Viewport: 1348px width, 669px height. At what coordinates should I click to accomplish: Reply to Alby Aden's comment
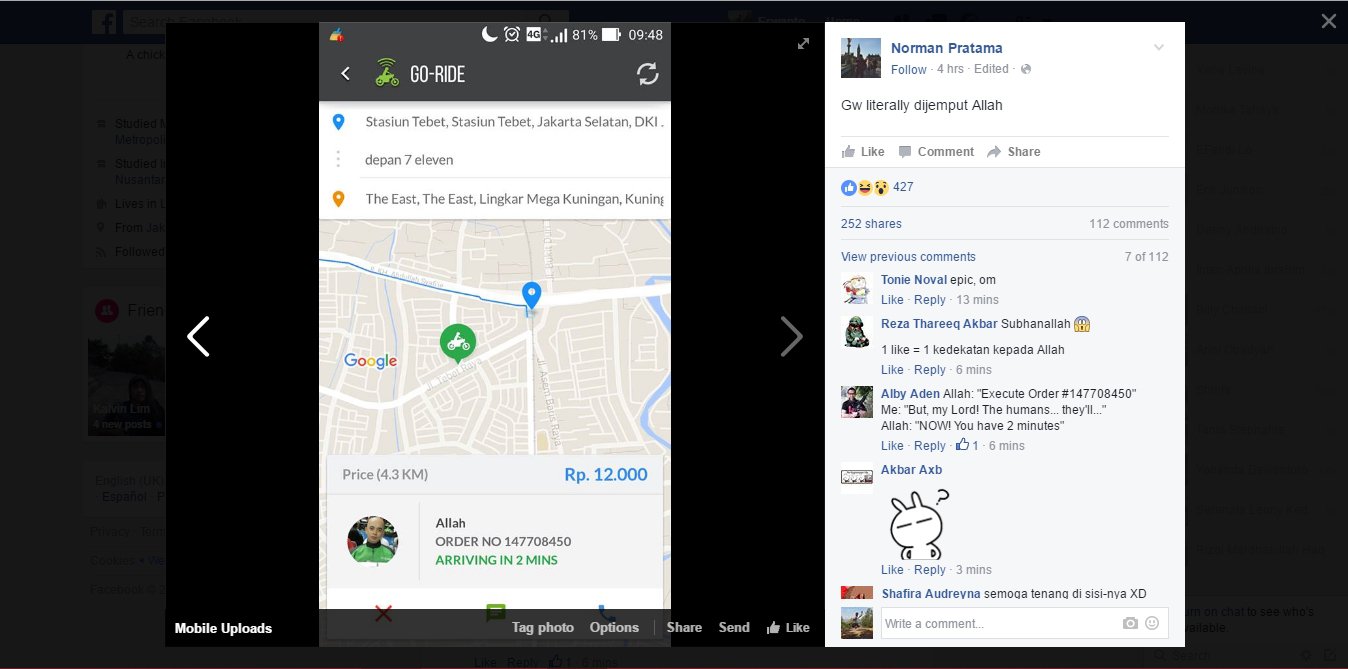[930, 446]
